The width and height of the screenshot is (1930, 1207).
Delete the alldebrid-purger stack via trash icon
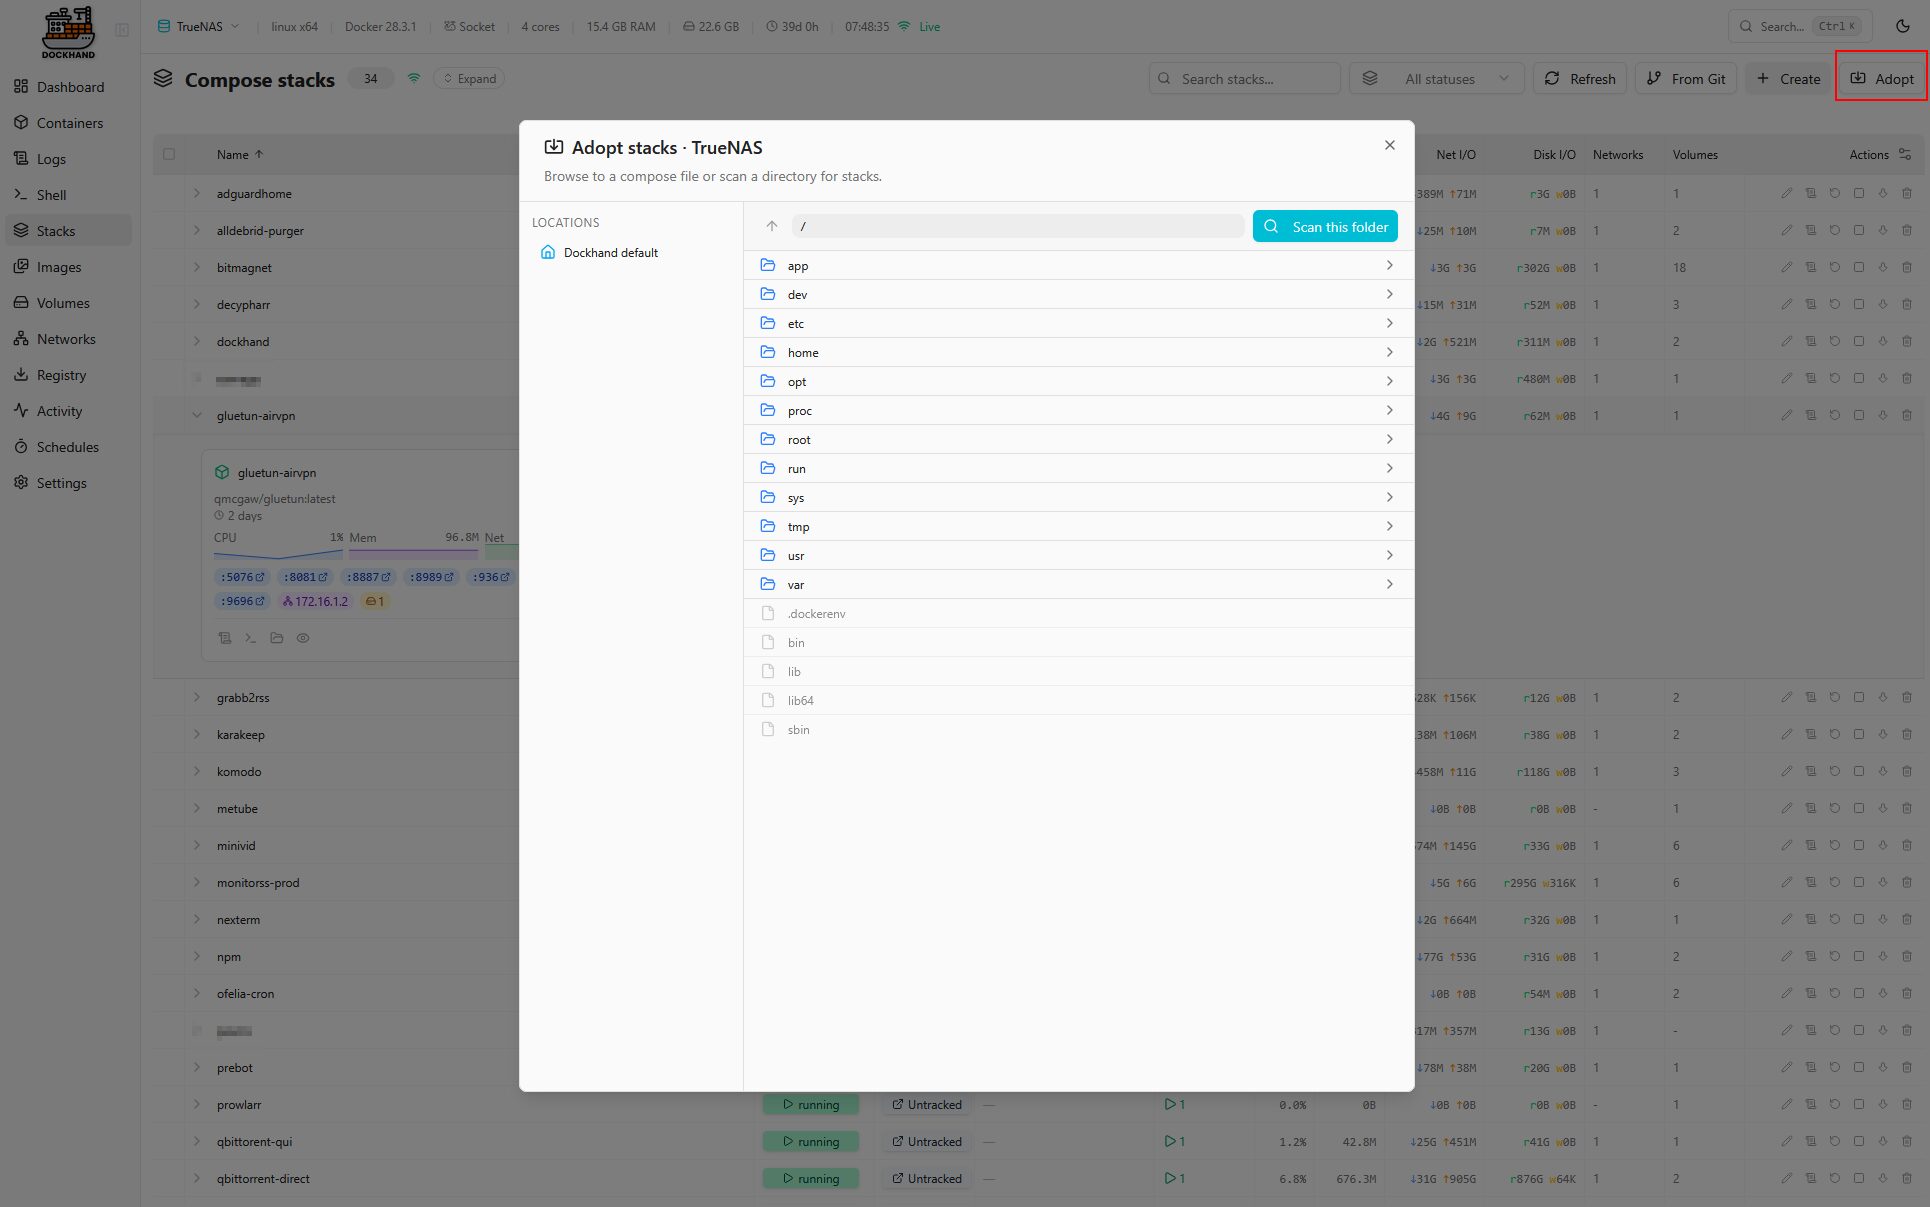[x=1906, y=230]
